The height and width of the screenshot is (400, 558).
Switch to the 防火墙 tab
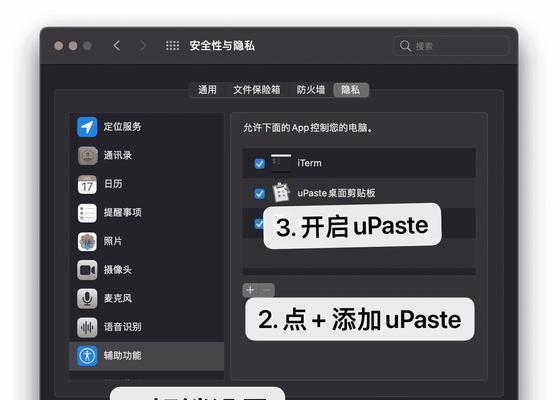point(310,90)
